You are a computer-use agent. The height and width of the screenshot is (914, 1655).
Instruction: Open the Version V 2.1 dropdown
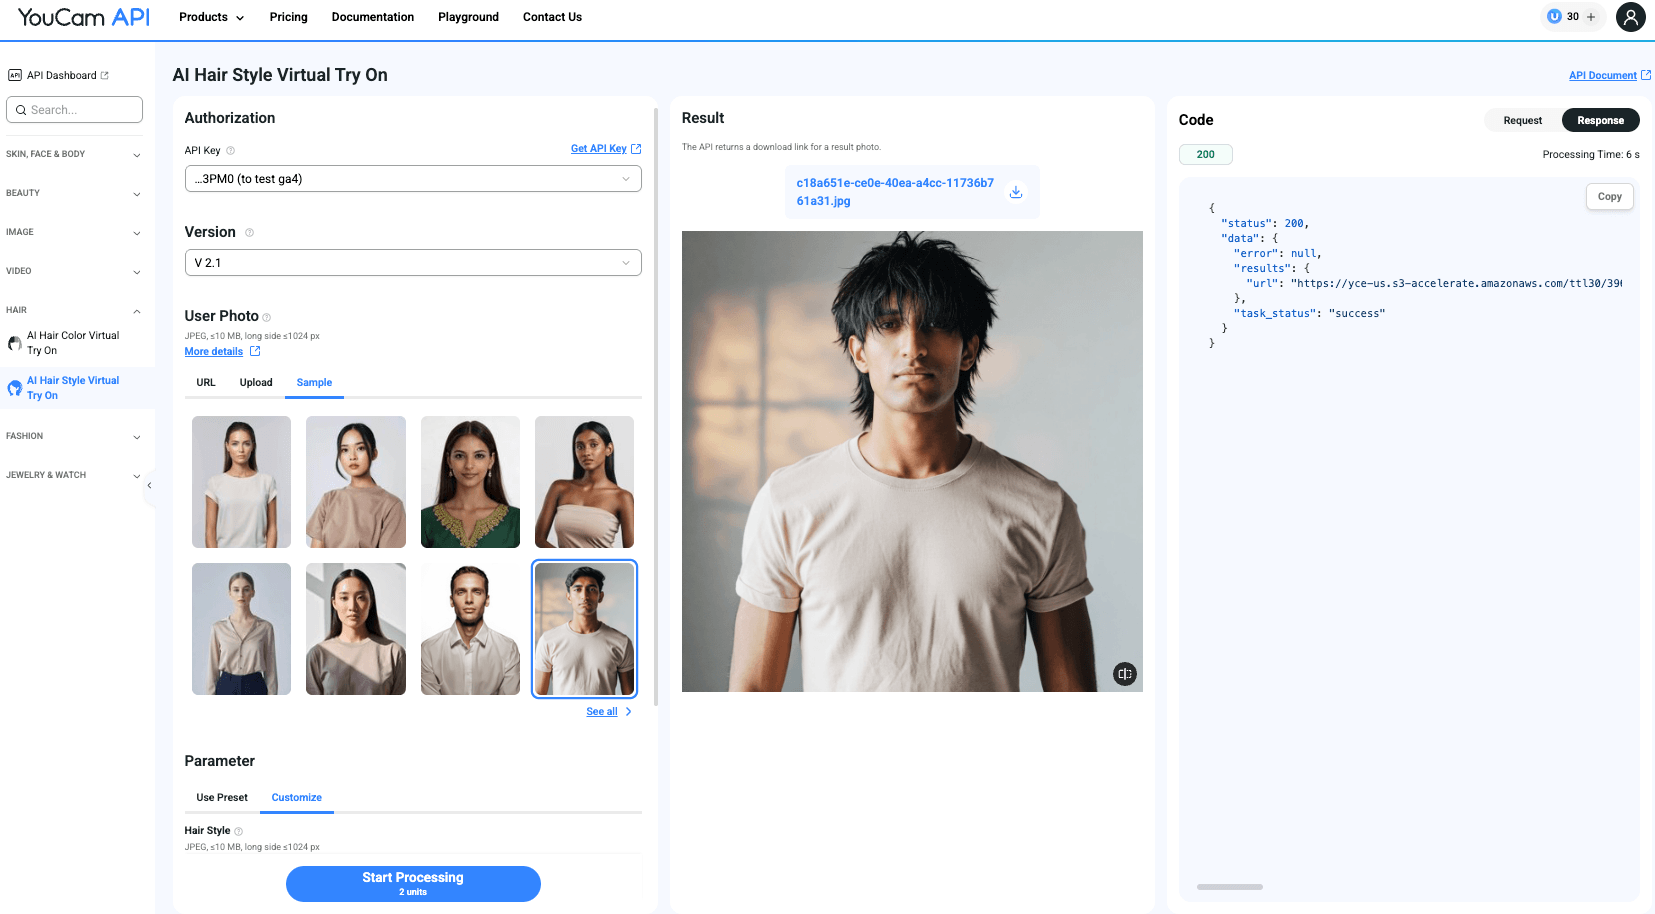tap(413, 263)
